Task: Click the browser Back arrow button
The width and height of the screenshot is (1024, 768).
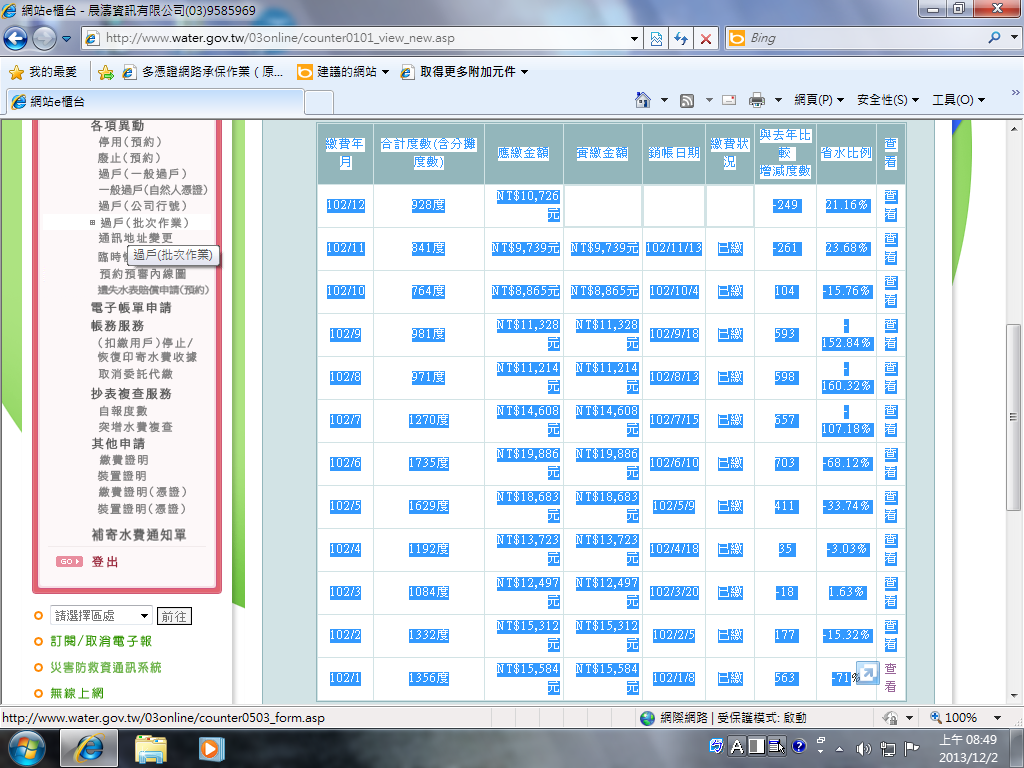Action: tap(15, 39)
